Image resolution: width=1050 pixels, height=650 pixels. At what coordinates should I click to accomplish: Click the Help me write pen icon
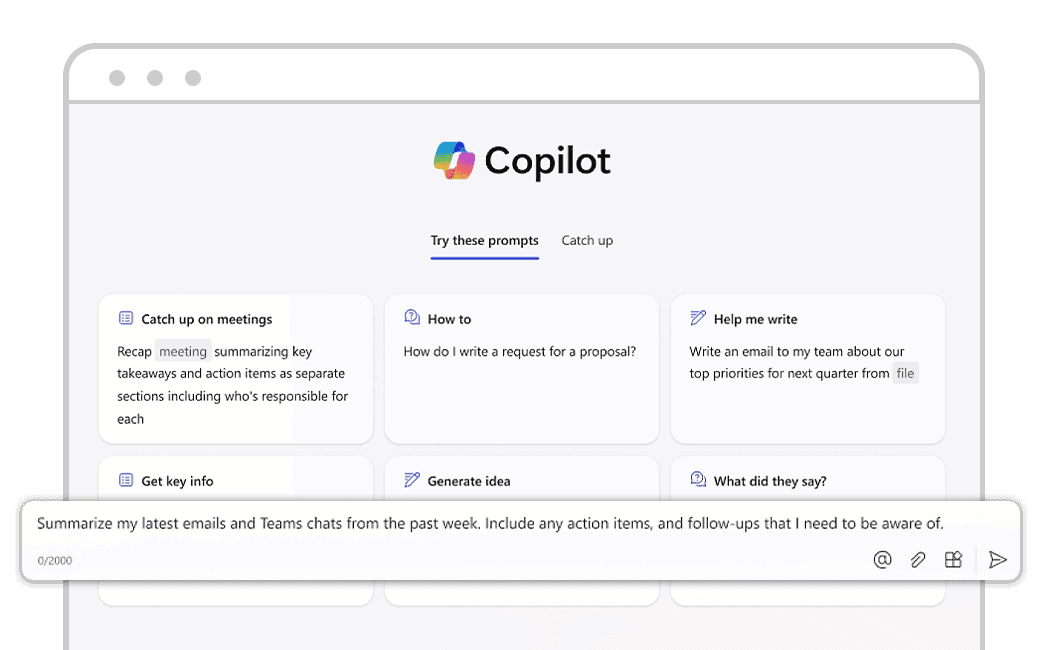698,318
